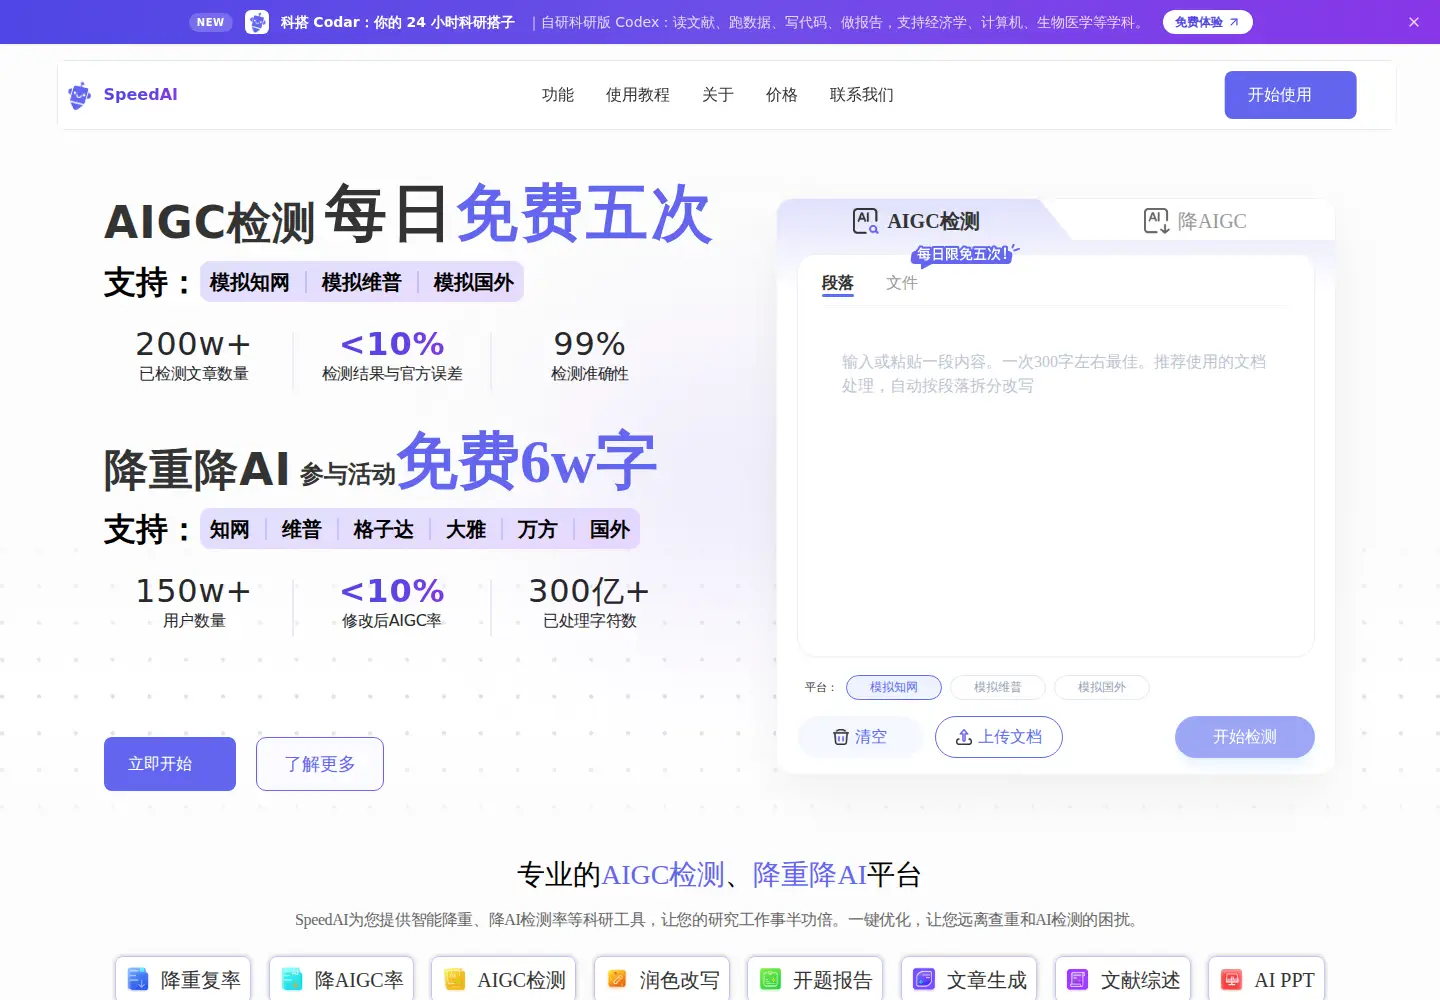Click the 润色改写 card icon
The width and height of the screenshot is (1440, 1000).
[x=617, y=980]
